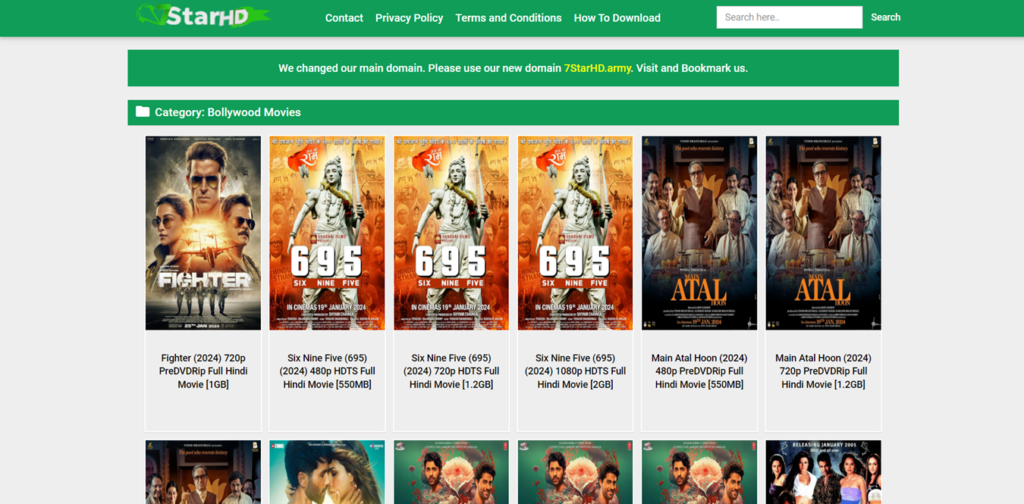Visit the 7StarHD.army domain link
The image size is (1024, 504).
[598, 68]
